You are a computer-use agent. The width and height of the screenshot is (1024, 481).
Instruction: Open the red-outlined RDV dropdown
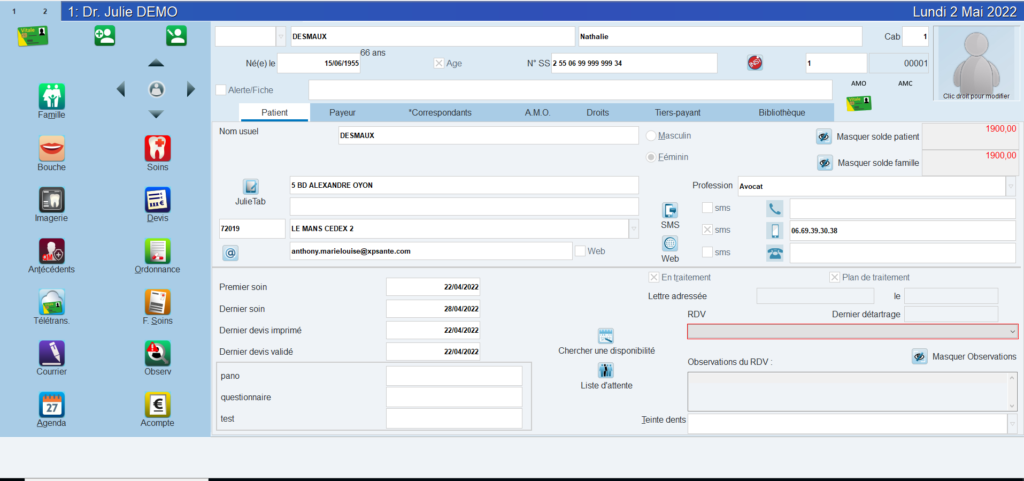[x=1012, y=331]
